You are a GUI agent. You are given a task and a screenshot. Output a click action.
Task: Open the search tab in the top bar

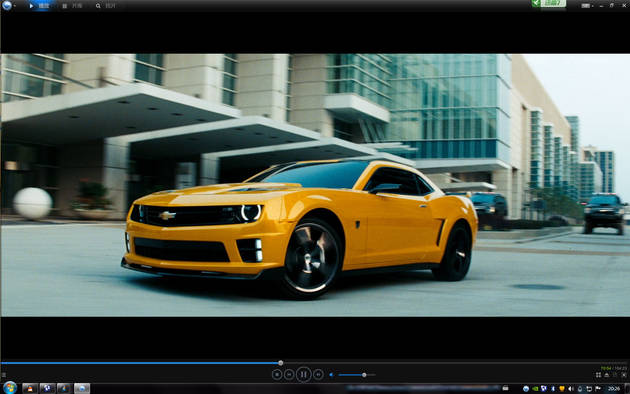click(105, 6)
